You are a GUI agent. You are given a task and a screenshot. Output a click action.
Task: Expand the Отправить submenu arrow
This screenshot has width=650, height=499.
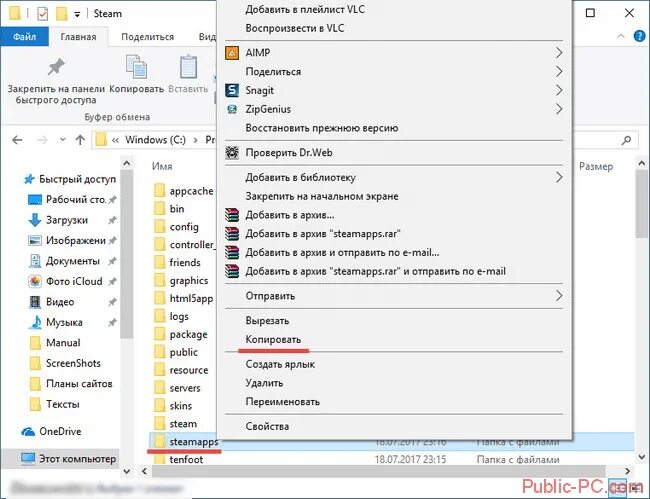point(559,296)
